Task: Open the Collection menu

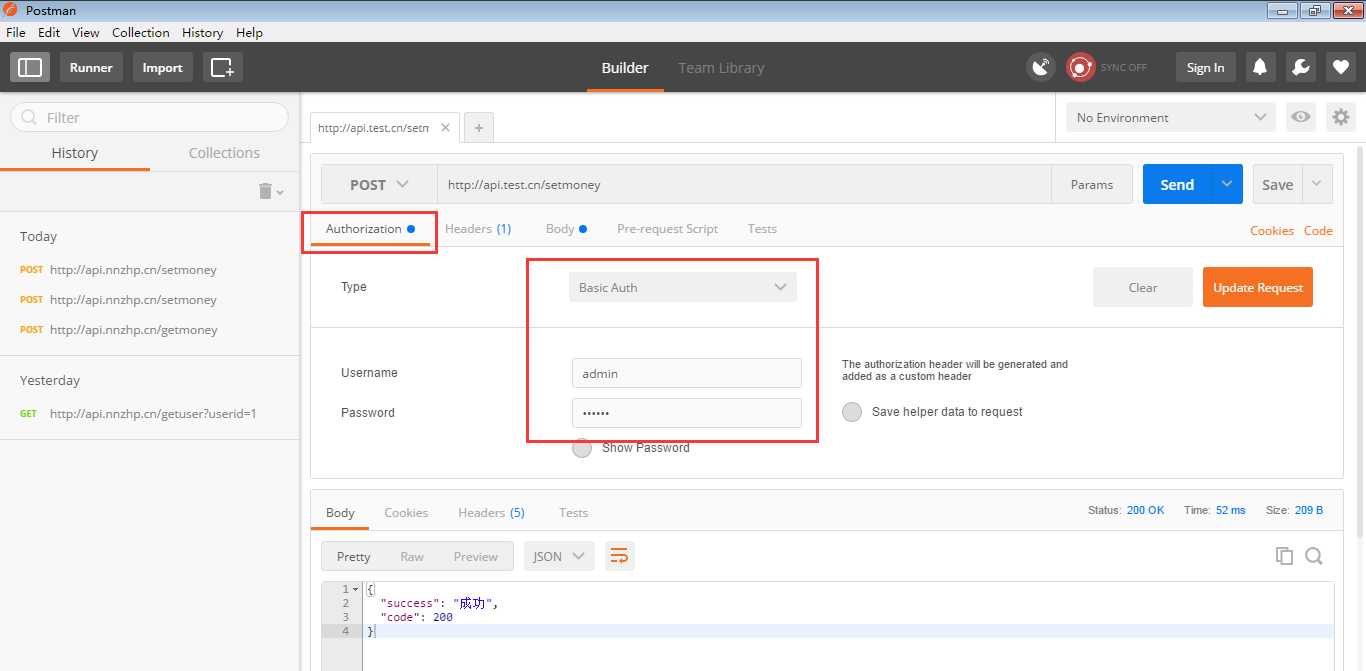Action: pos(141,32)
